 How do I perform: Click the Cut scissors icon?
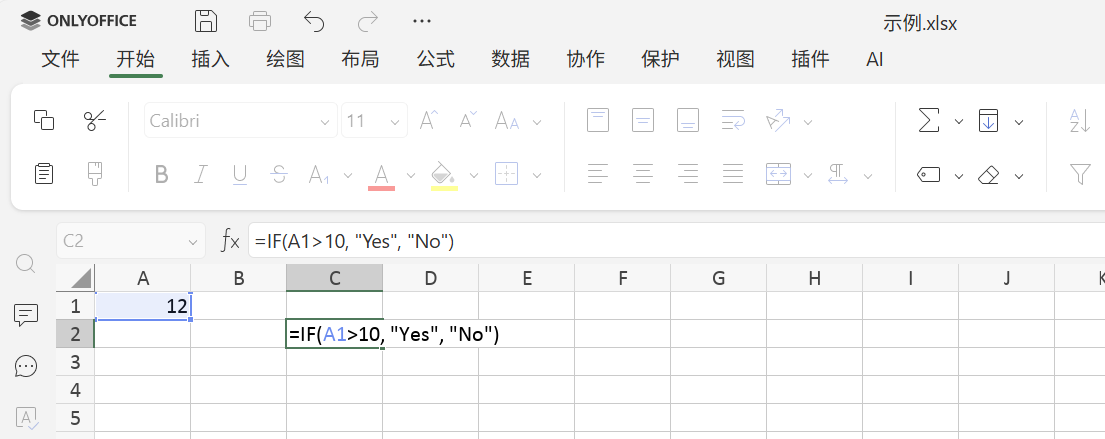click(x=95, y=121)
